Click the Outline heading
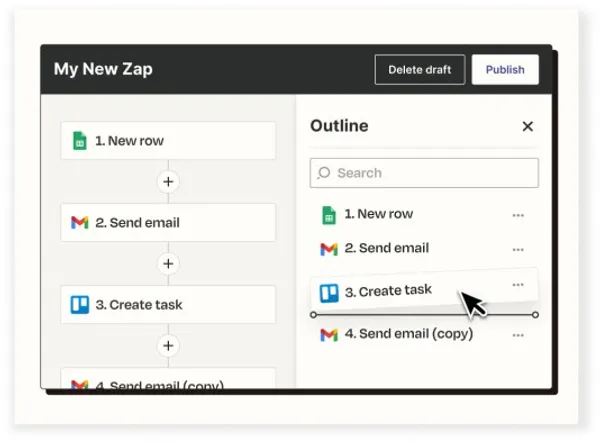600x442 pixels. (339, 126)
